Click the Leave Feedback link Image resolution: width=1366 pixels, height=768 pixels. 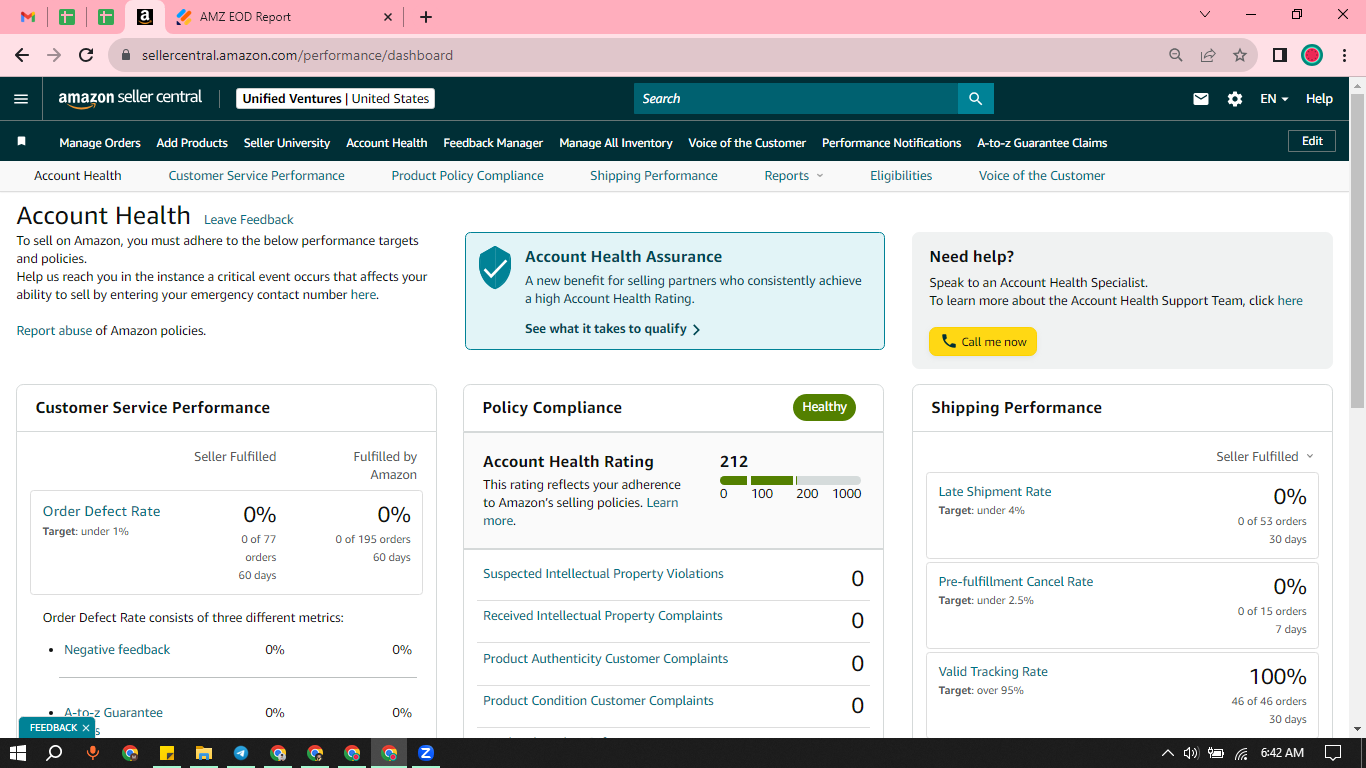[249, 220]
